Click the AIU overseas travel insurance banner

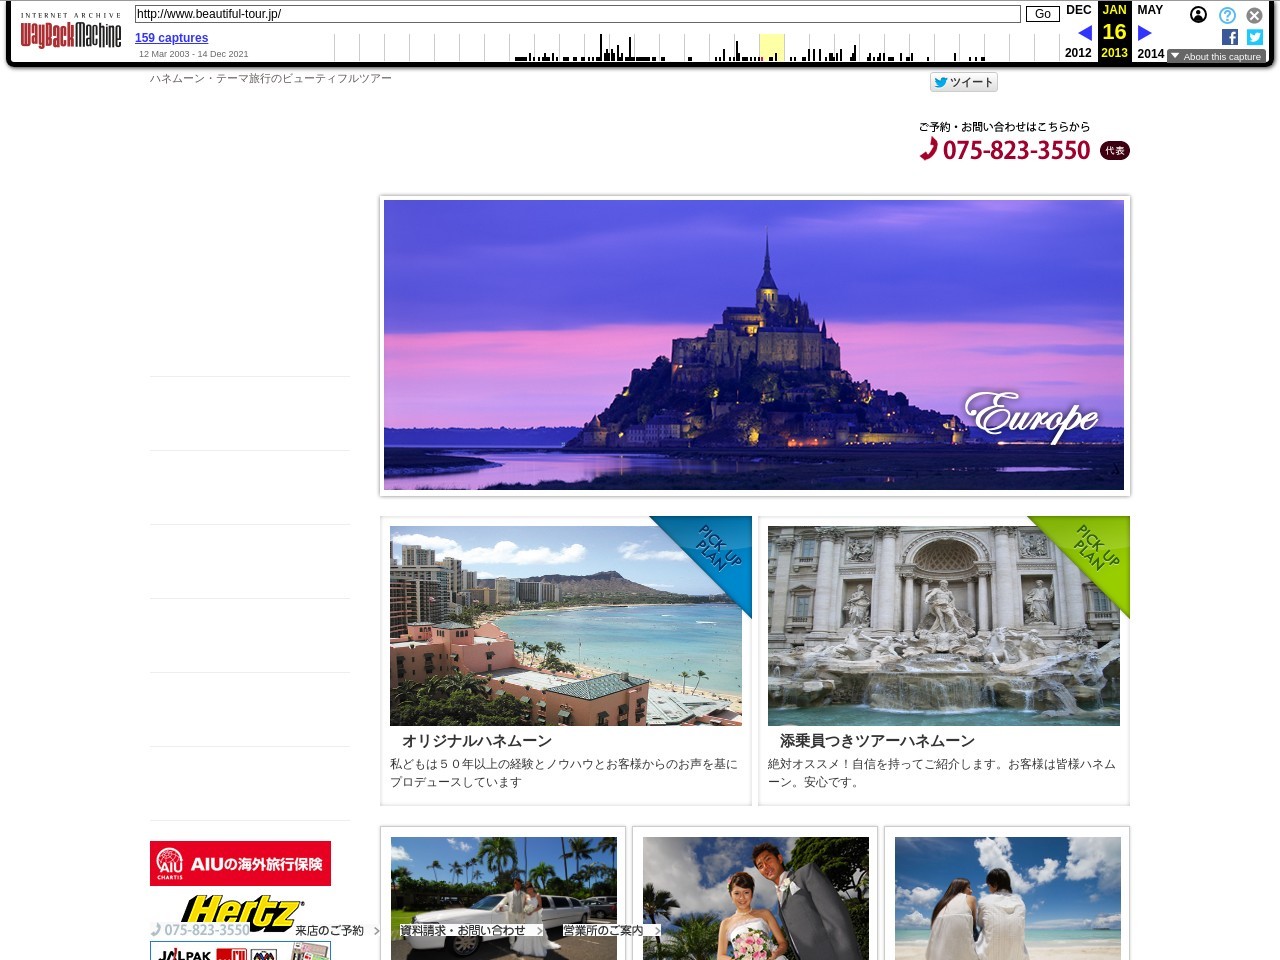(x=240, y=863)
